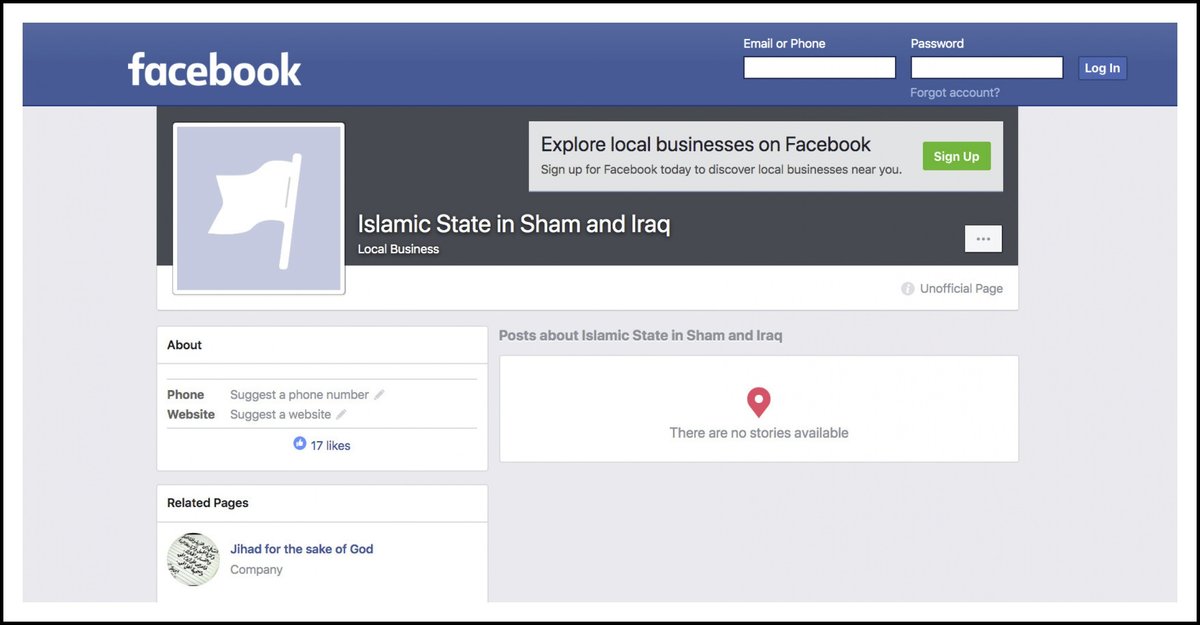Screen dimensions: 1200x625
Task: Click the pencil icon beside website
Action: click(341, 415)
